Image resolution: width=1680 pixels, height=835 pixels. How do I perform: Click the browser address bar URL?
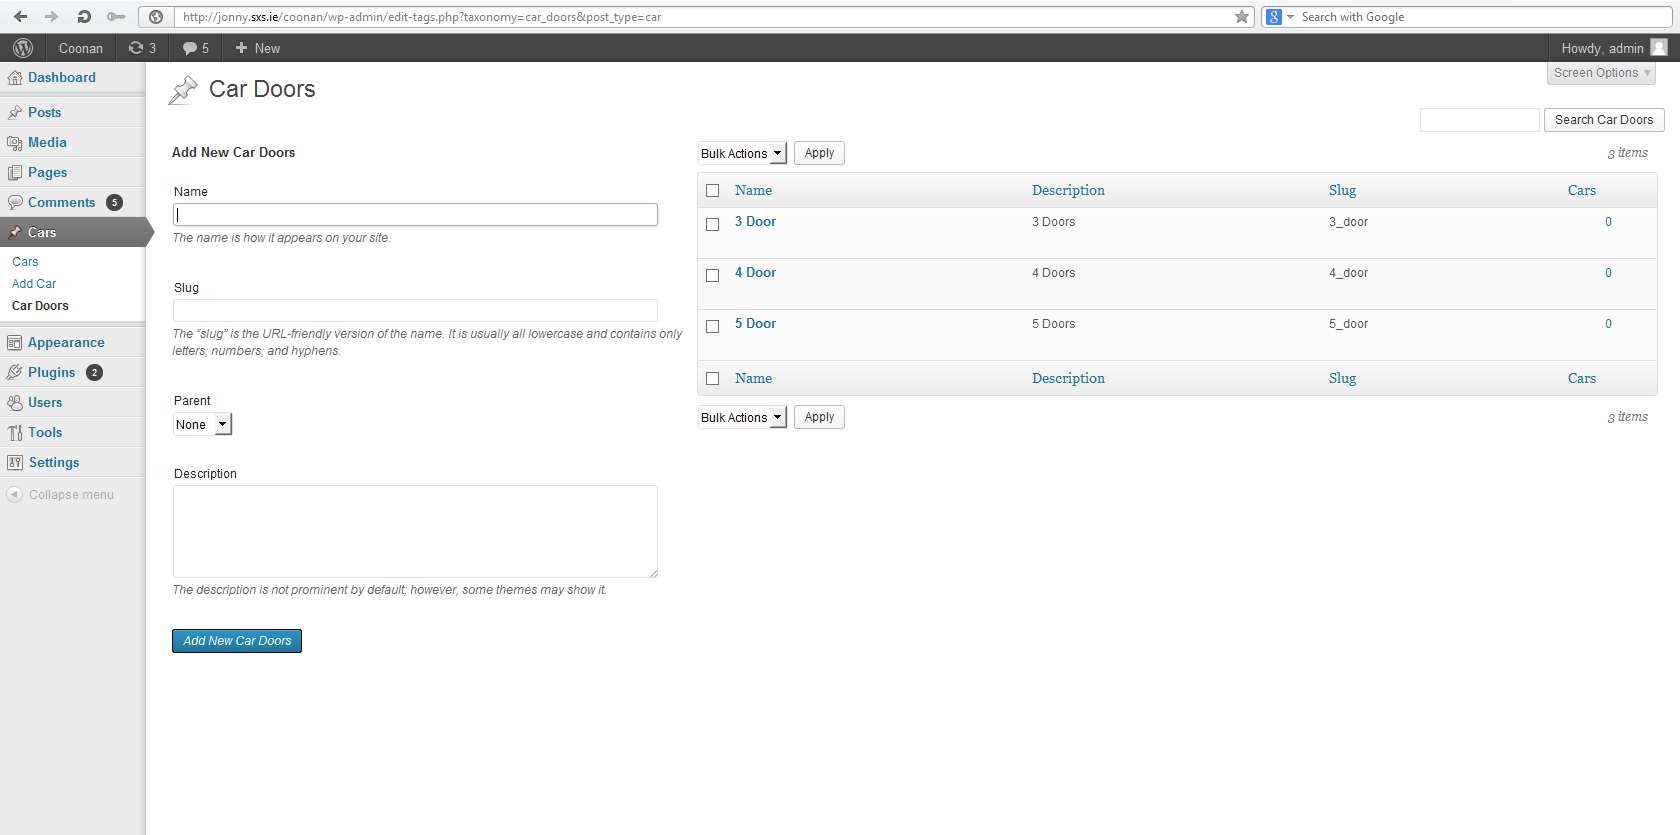[421, 17]
